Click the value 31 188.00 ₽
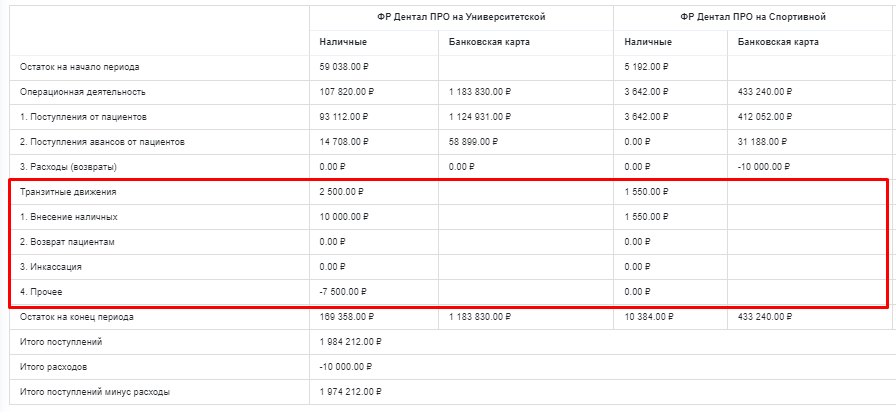Image resolution: width=896 pixels, height=412 pixels. coord(762,142)
